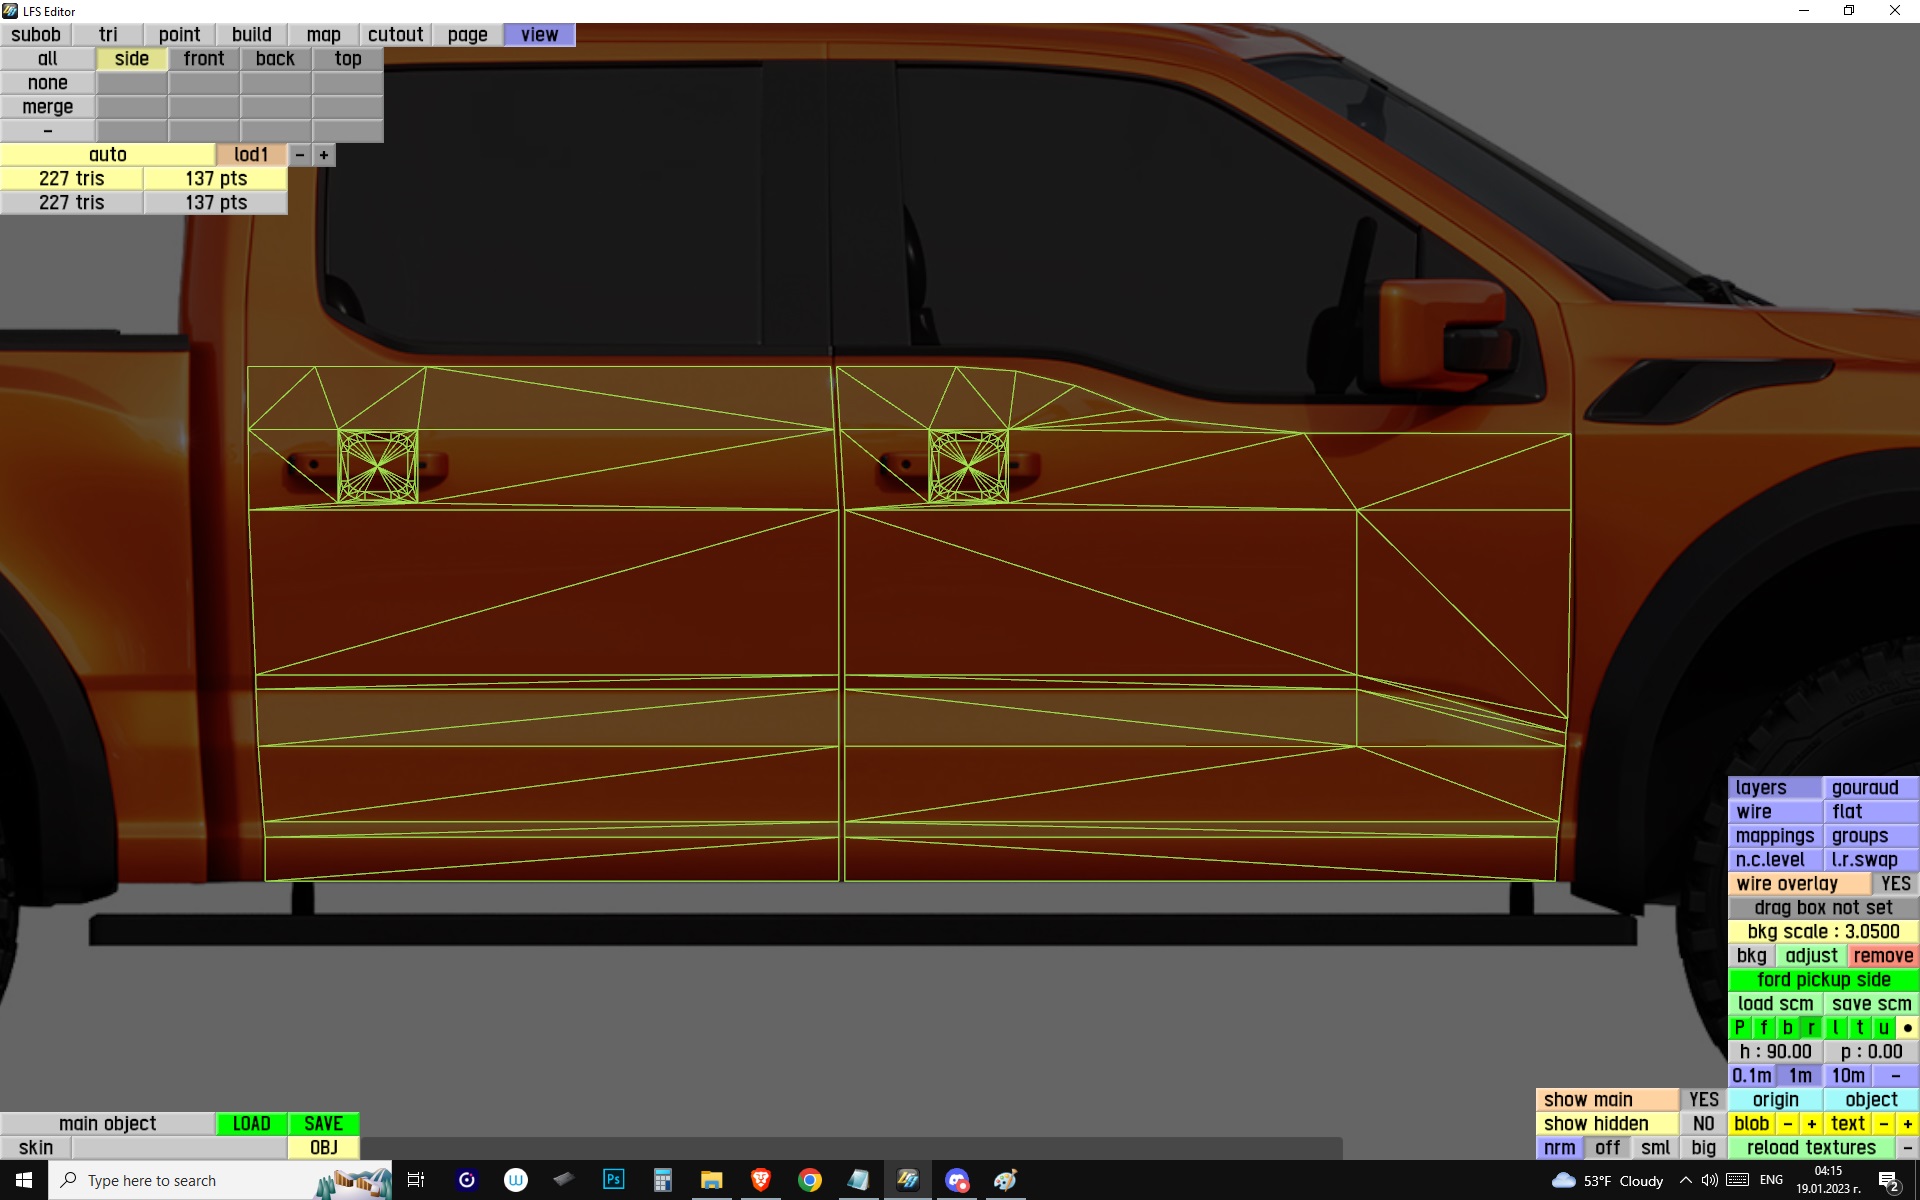Open Calculator from the taskbar

click(662, 1180)
